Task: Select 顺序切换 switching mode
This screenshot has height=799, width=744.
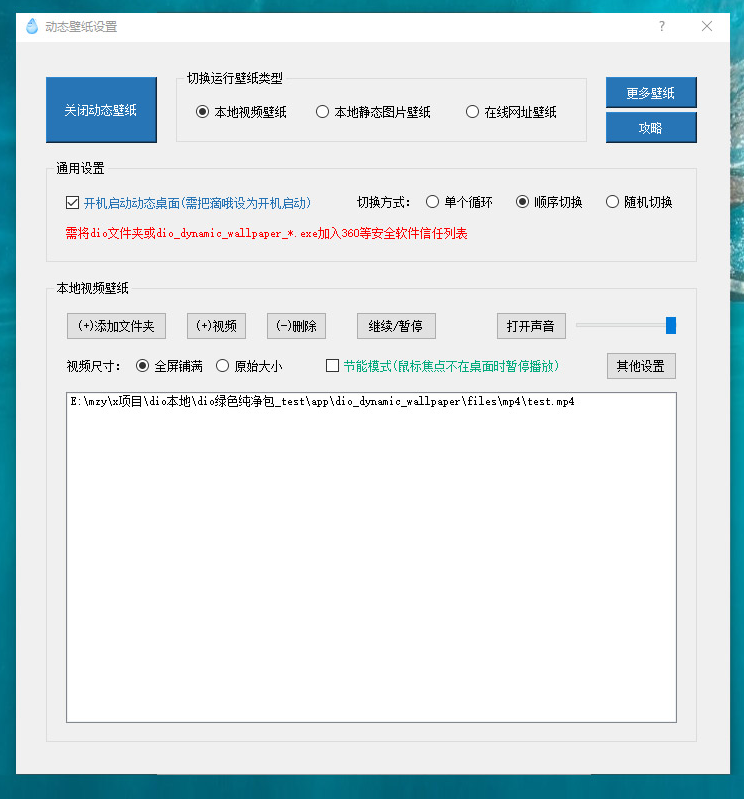Action: click(523, 202)
